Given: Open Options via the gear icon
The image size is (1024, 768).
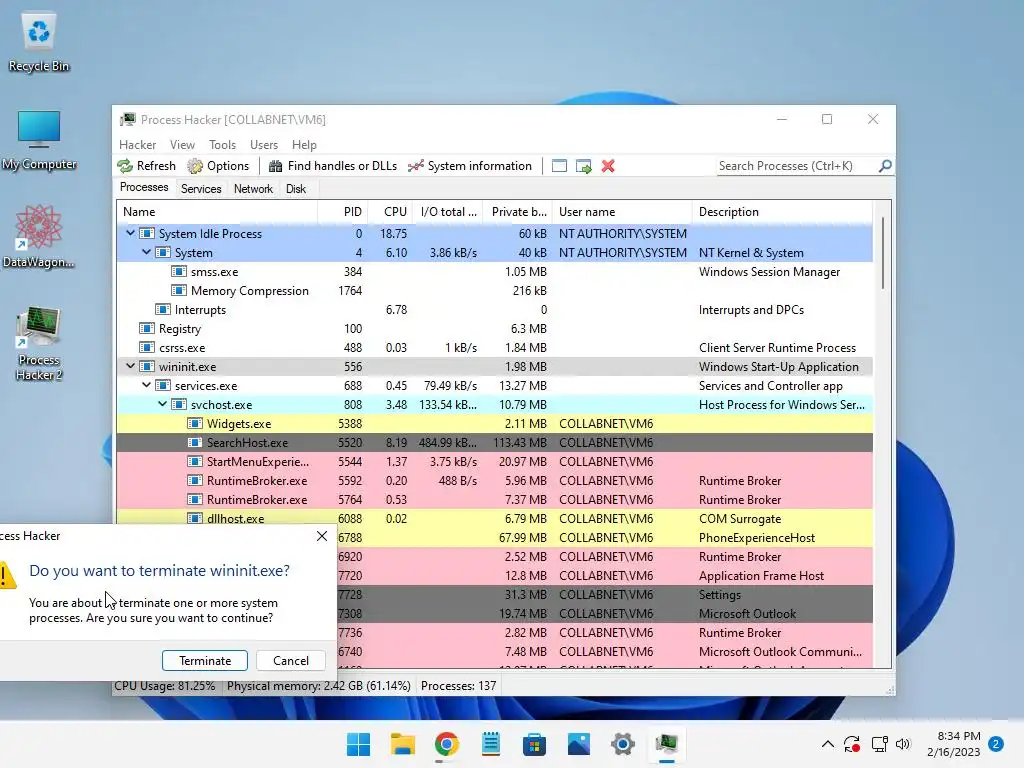Looking at the screenshot, I should [x=195, y=166].
